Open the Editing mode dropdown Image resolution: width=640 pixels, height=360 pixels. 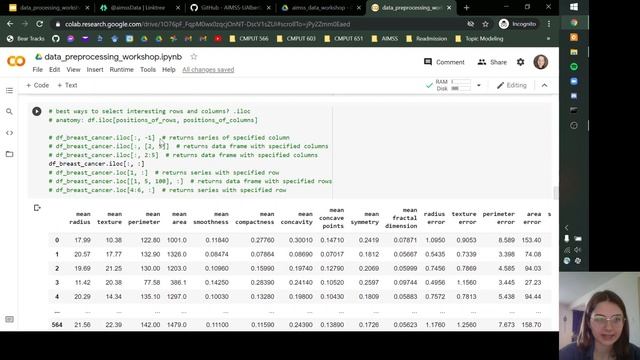point(511,85)
